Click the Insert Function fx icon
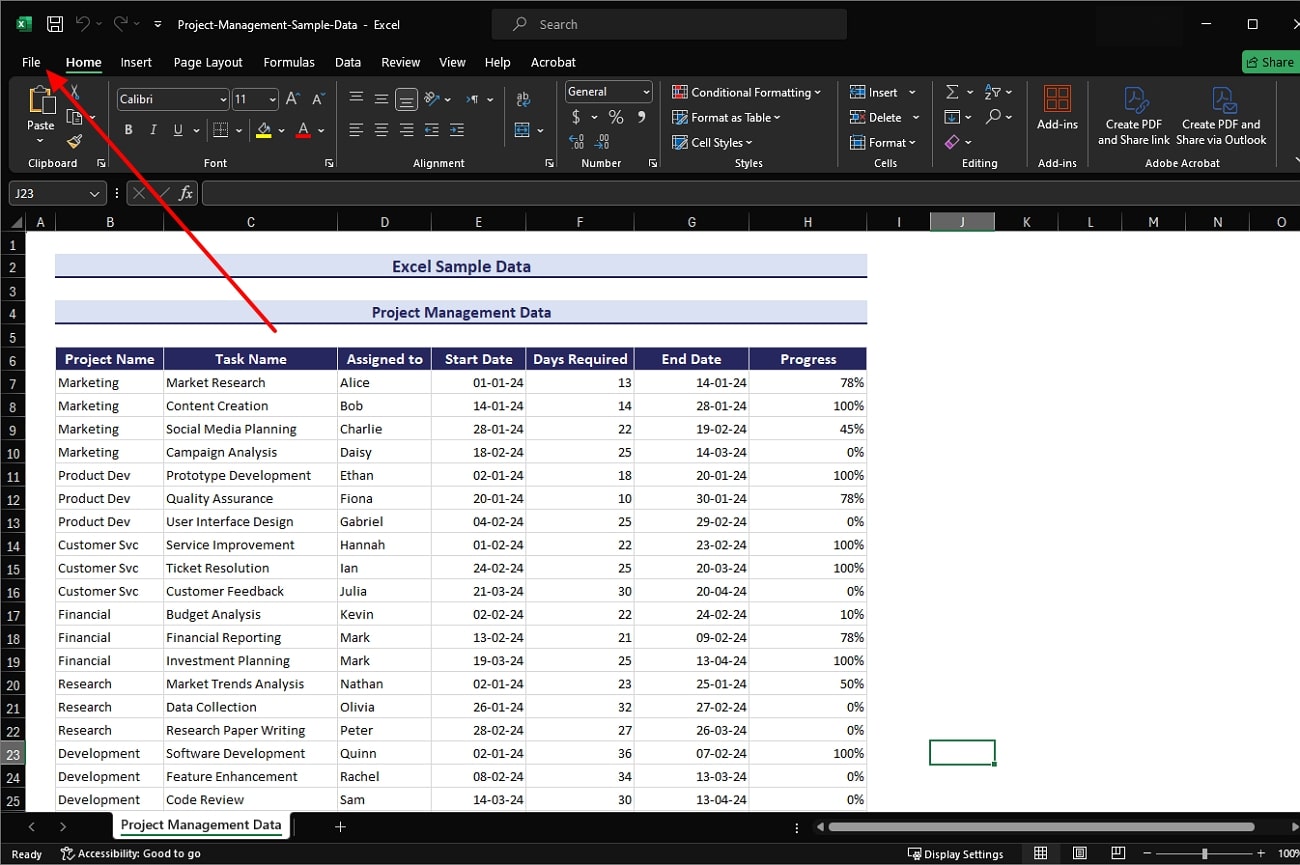 (x=186, y=194)
